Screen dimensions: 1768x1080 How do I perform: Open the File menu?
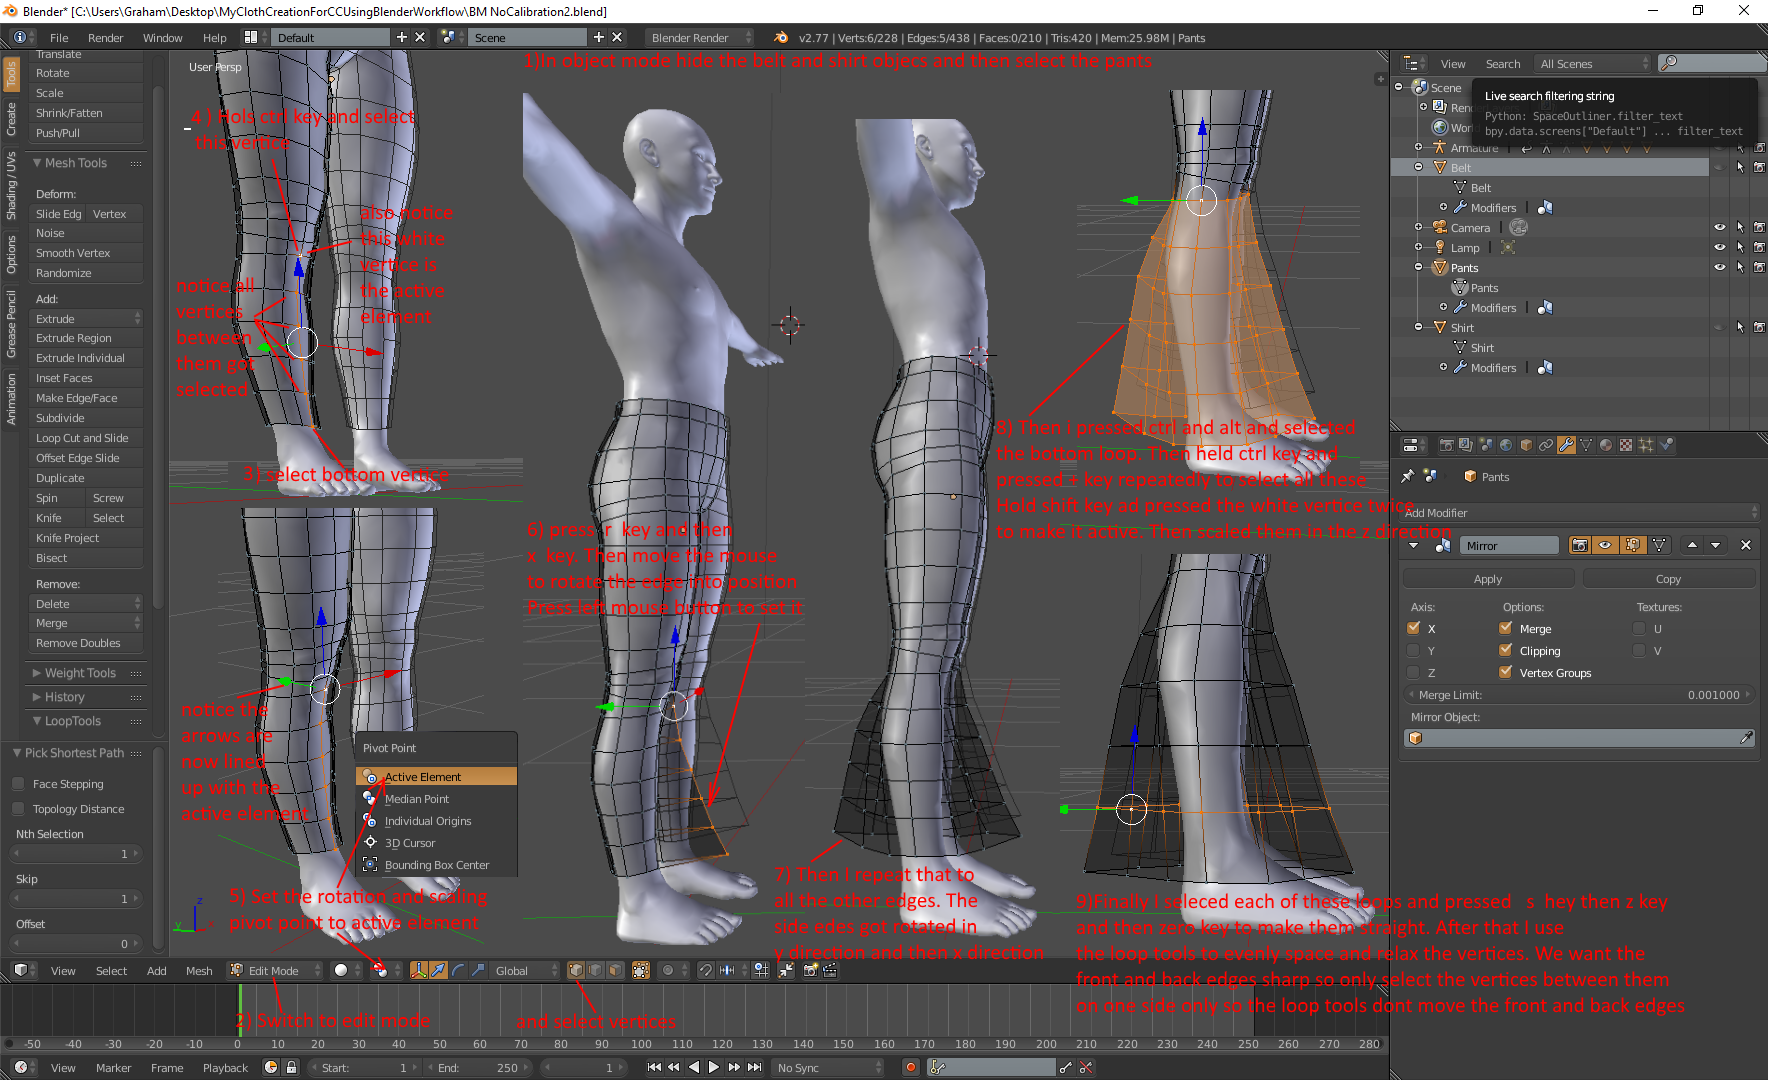59,37
